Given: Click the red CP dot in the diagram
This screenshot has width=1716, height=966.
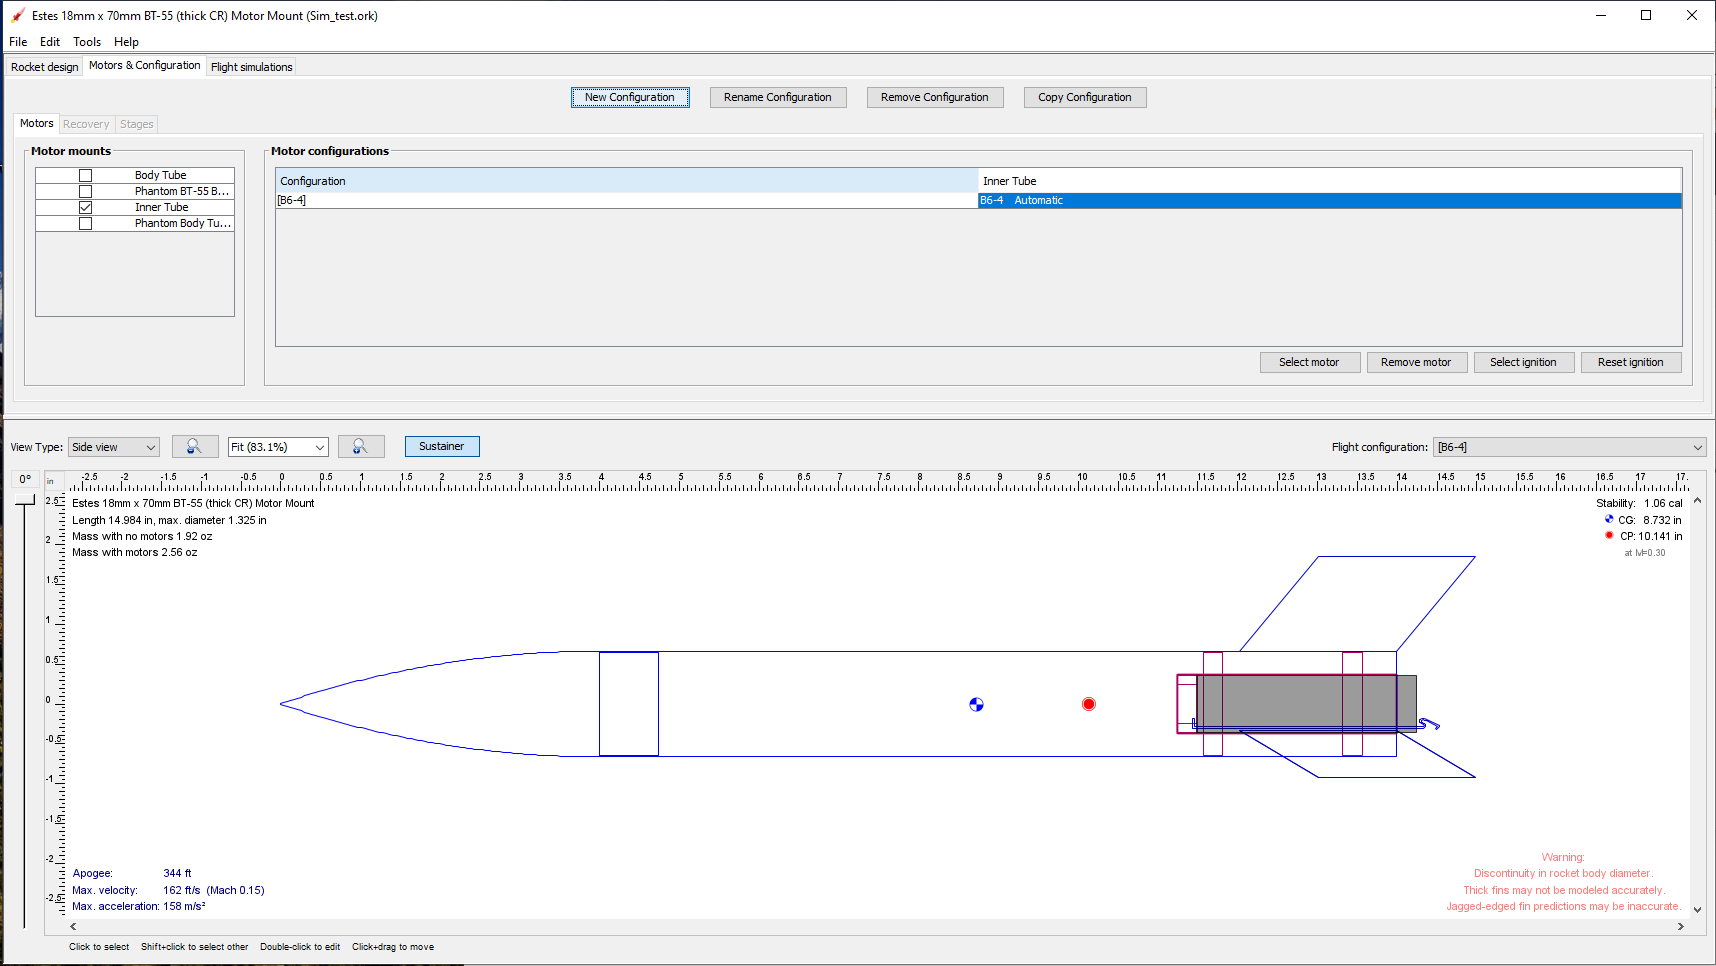Looking at the screenshot, I should pyautogui.click(x=1088, y=704).
